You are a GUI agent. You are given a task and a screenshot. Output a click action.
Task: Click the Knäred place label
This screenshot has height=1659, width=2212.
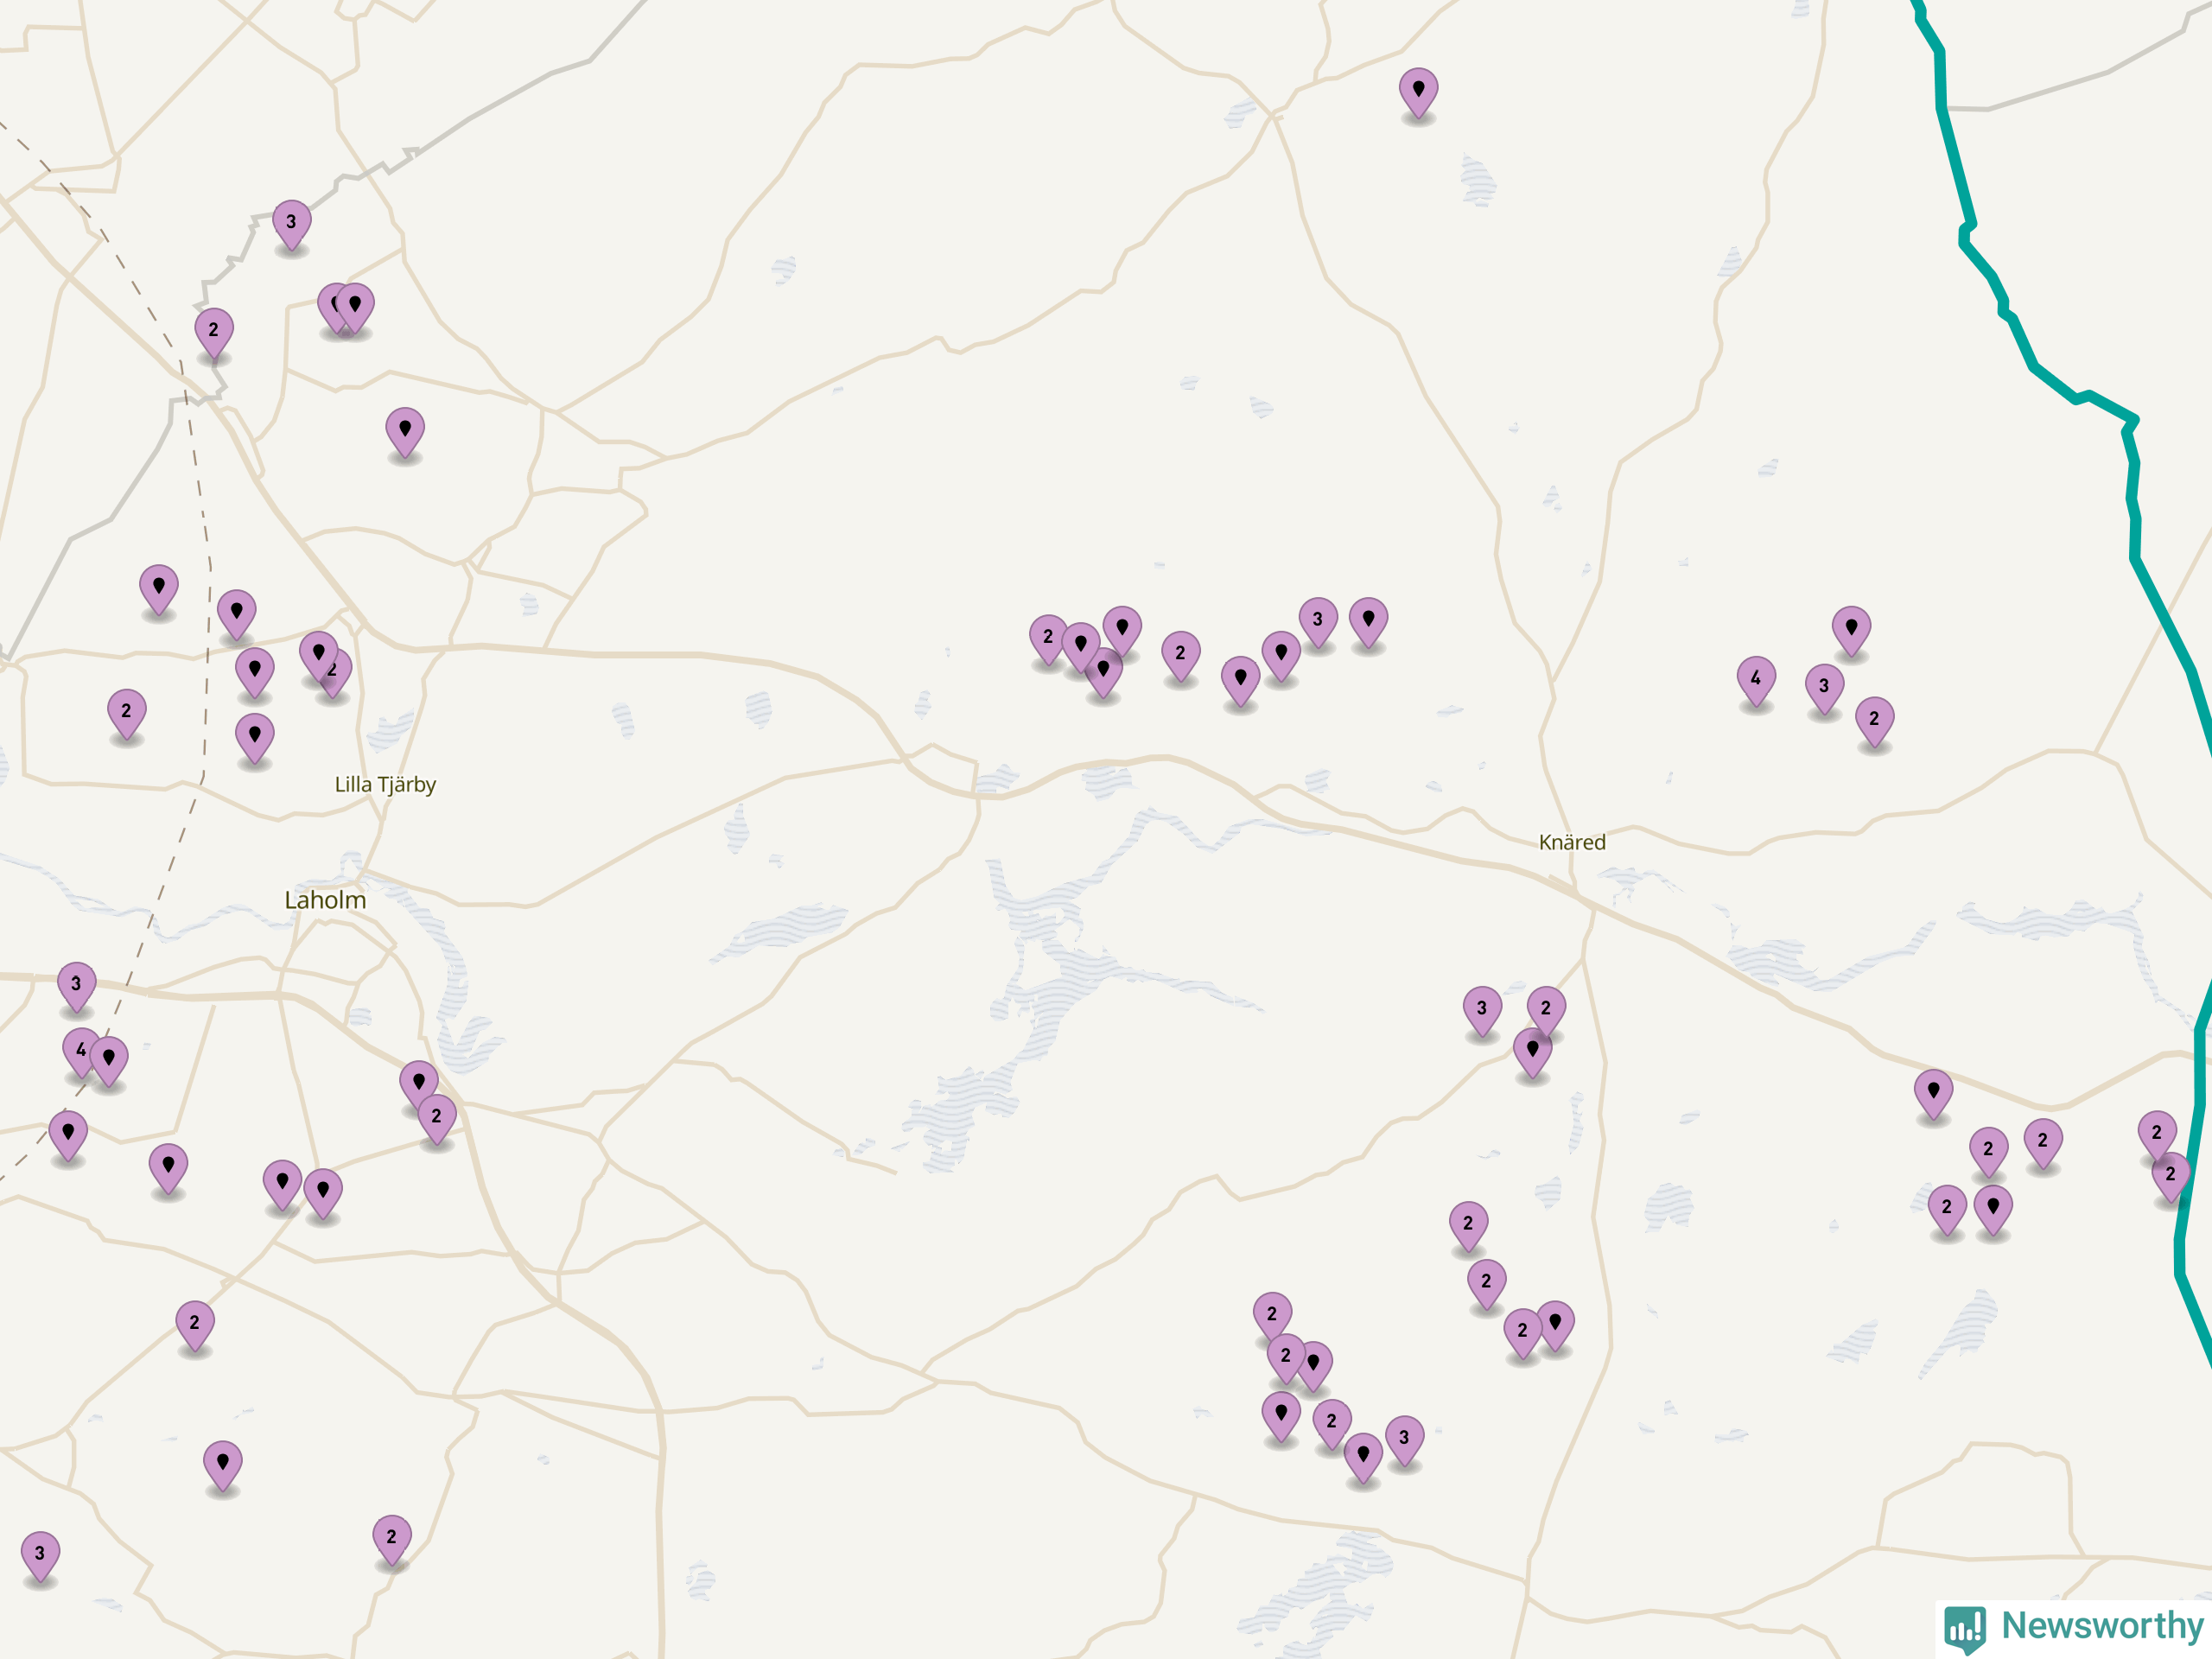click(1572, 842)
